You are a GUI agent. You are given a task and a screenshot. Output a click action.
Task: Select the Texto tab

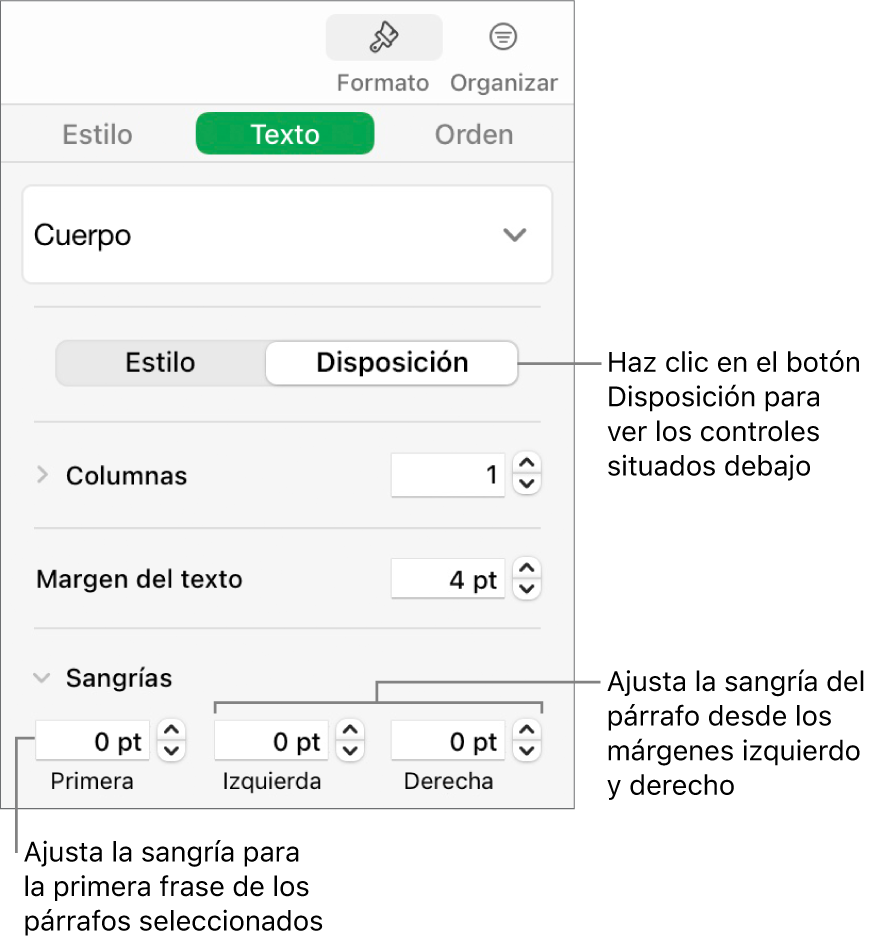(x=285, y=134)
